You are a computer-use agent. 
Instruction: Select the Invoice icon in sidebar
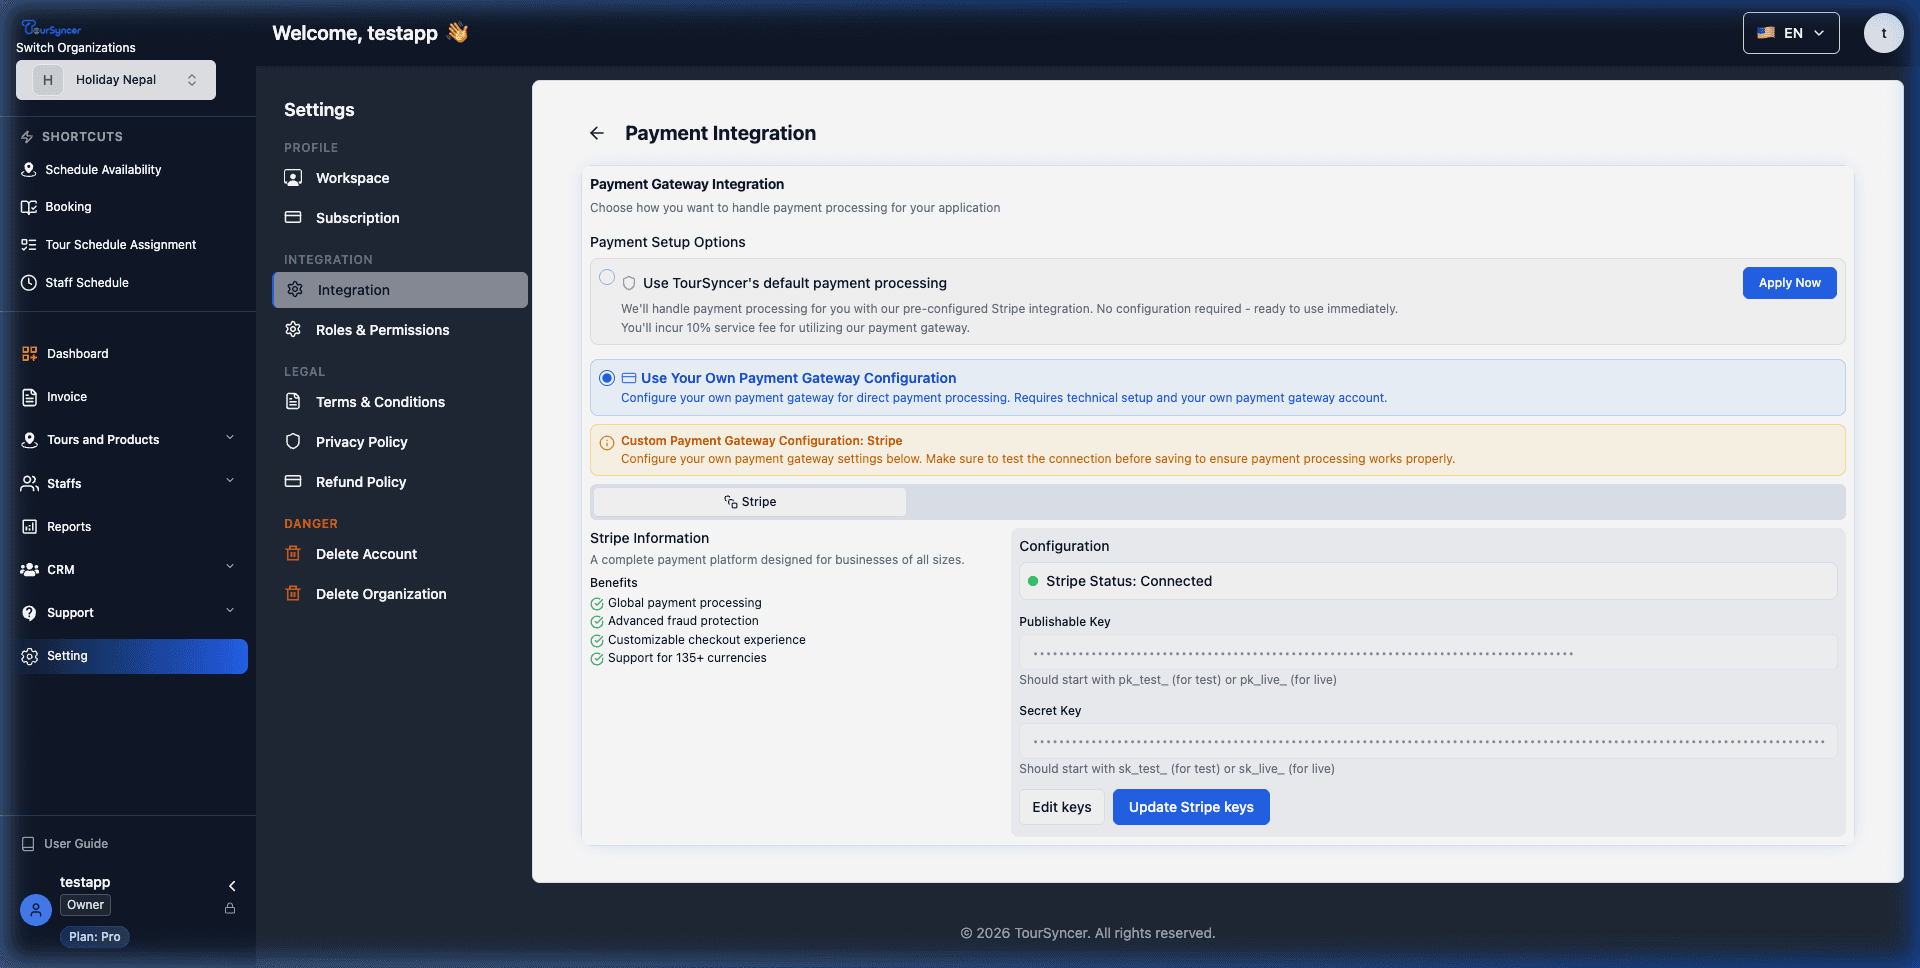[28, 397]
